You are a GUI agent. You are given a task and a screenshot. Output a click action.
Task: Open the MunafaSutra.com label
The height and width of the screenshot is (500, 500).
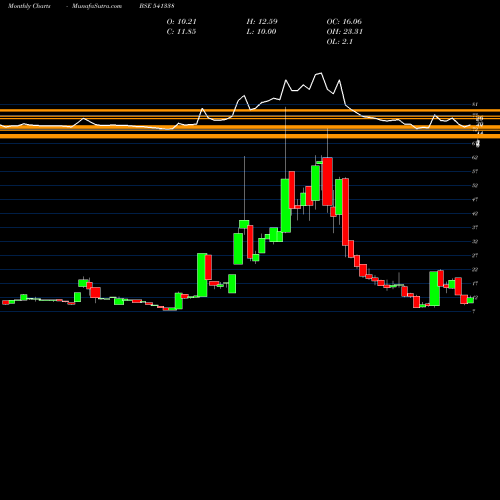(97, 6)
